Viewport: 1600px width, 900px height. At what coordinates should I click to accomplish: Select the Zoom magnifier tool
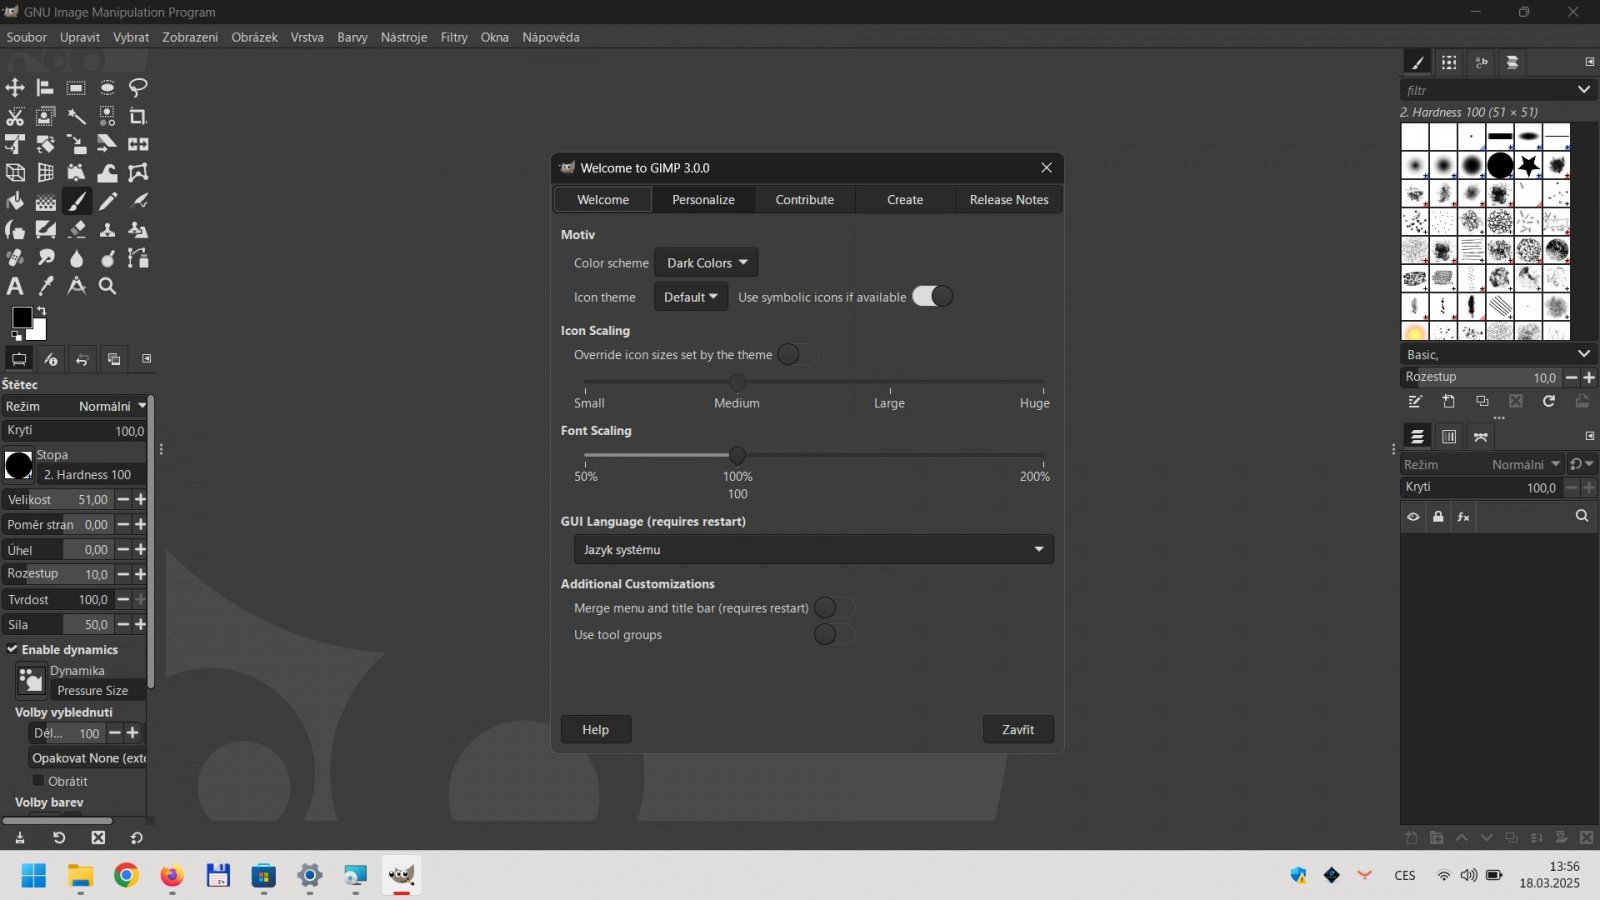(x=107, y=286)
